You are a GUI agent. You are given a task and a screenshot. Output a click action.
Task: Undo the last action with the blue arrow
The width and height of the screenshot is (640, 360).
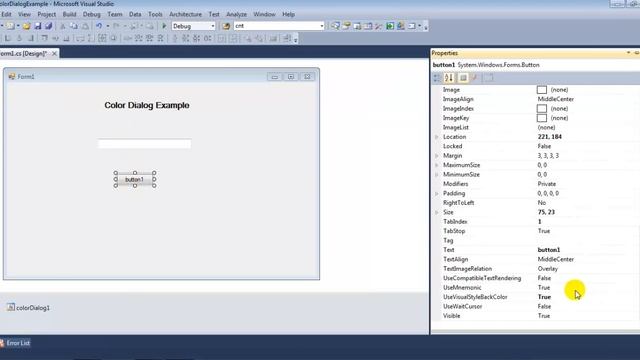(99, 26)
